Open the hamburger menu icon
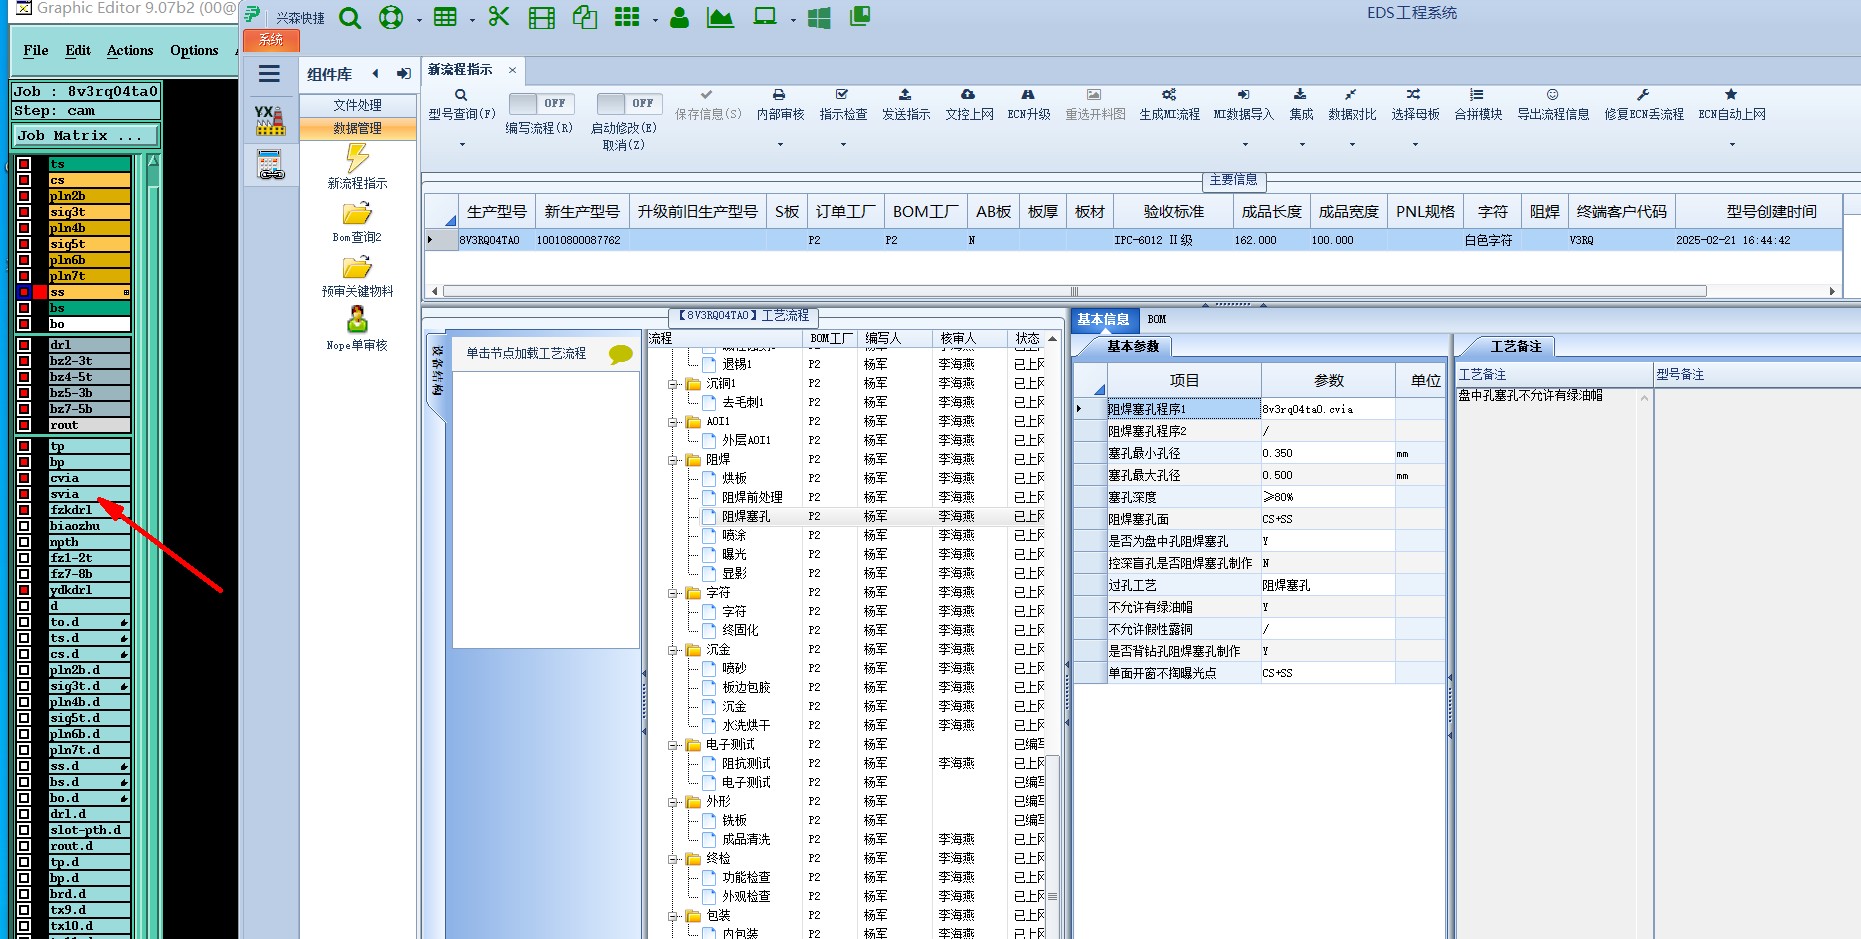 (x=269, y=74)
